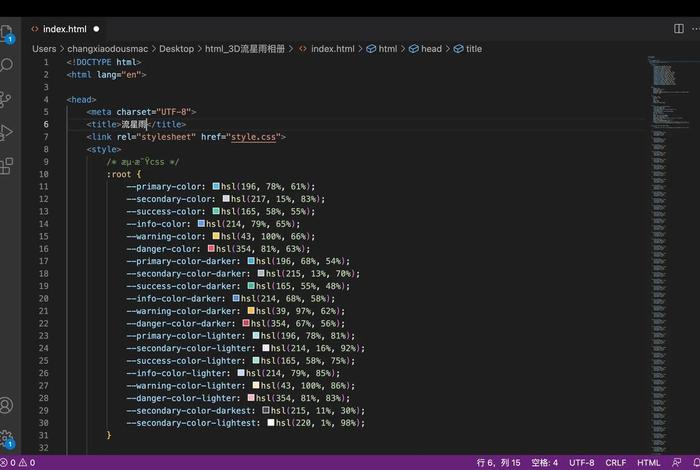Show errors and warnings count panel
Viewport: 700px width, 470px height.
click(x=19, y=463)
